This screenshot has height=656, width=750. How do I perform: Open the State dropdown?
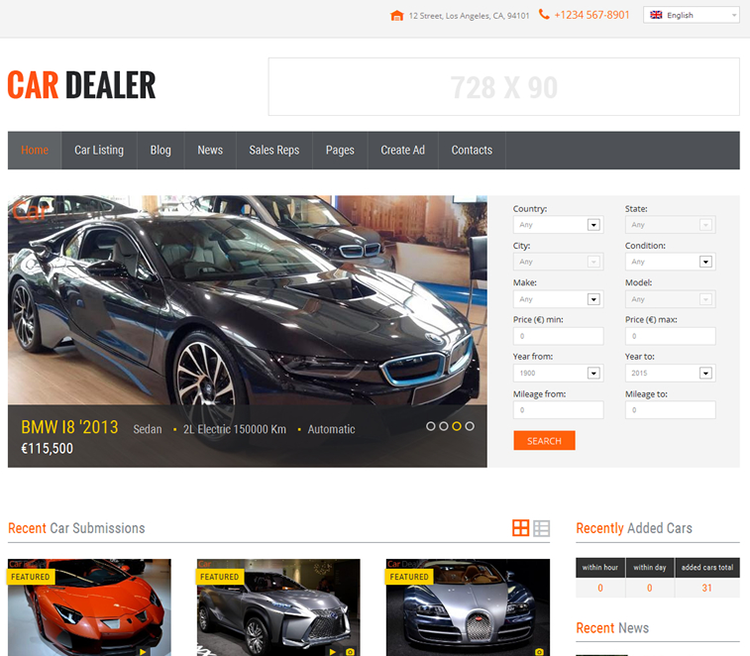[x=670, y=224]
